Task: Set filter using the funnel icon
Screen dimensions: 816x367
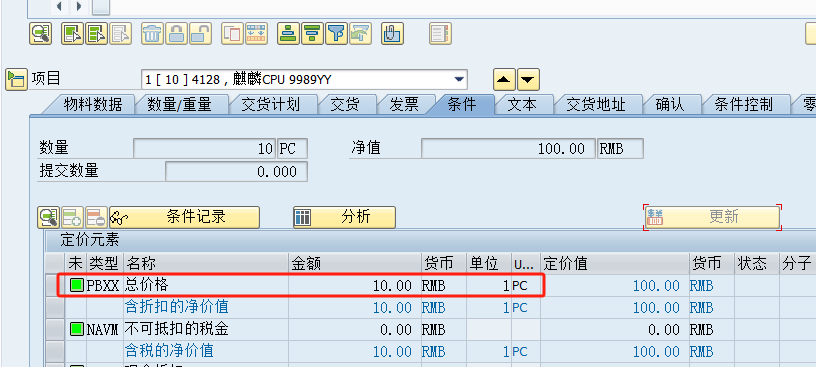Action: pos(336,34)
